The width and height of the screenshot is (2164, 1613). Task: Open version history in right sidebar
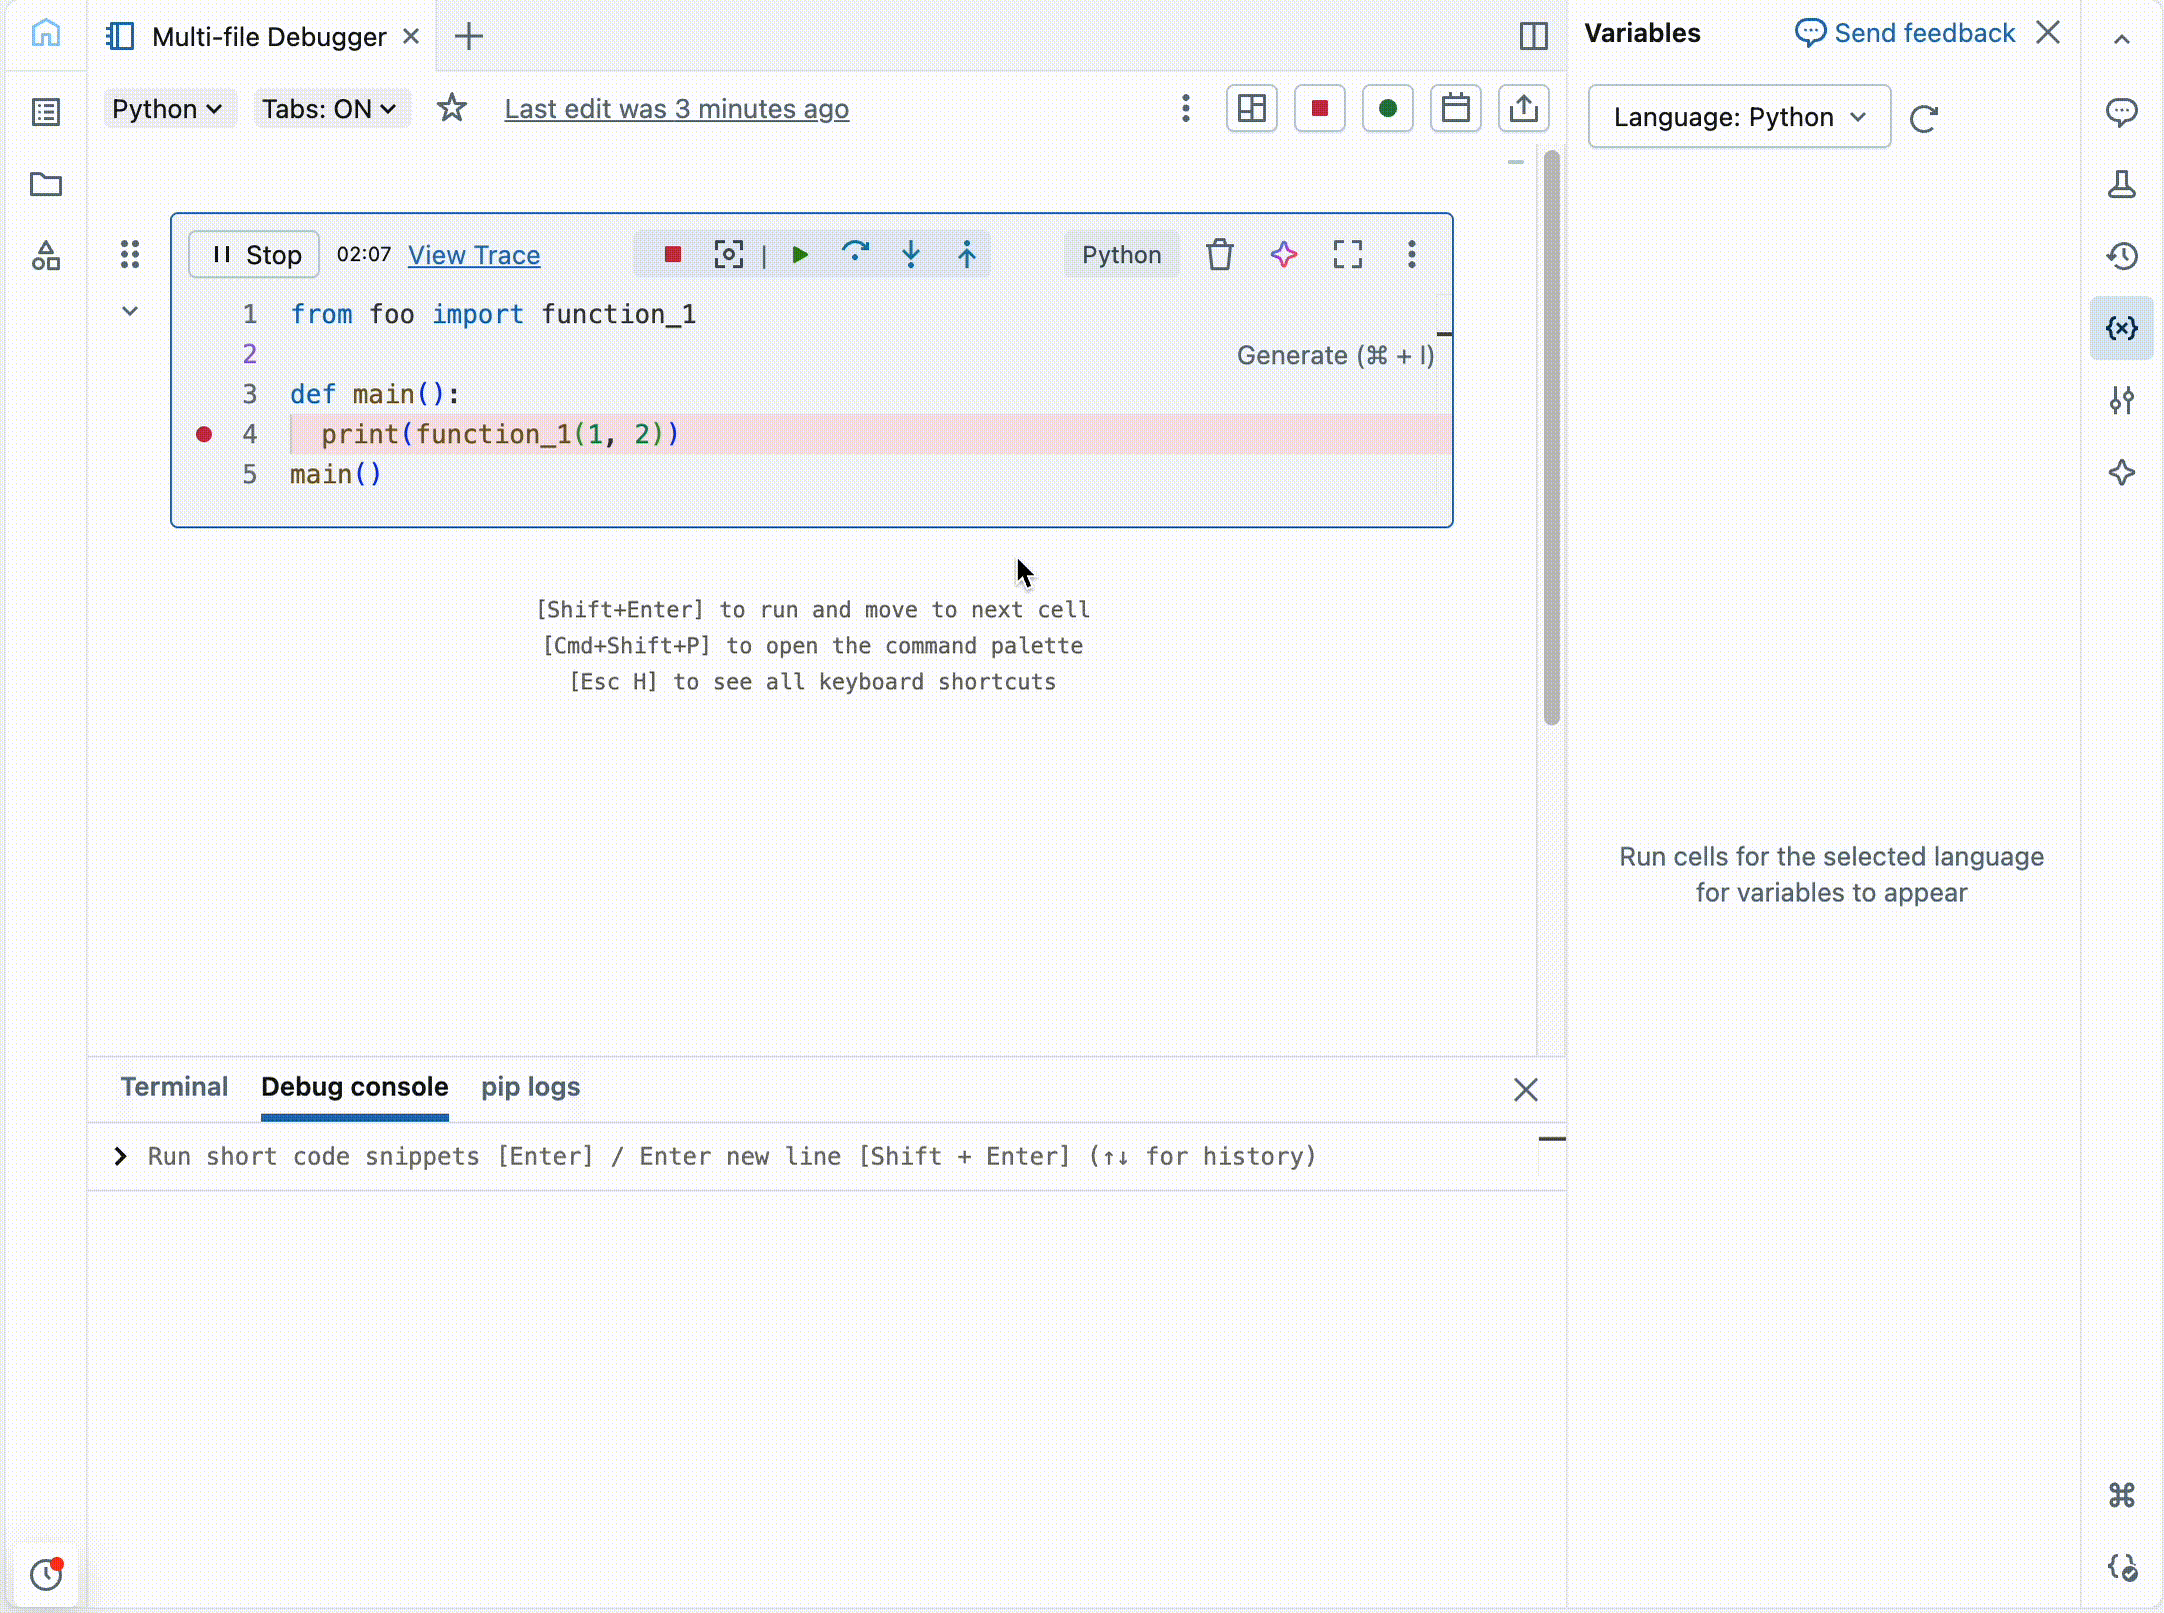click(2121, 256)
